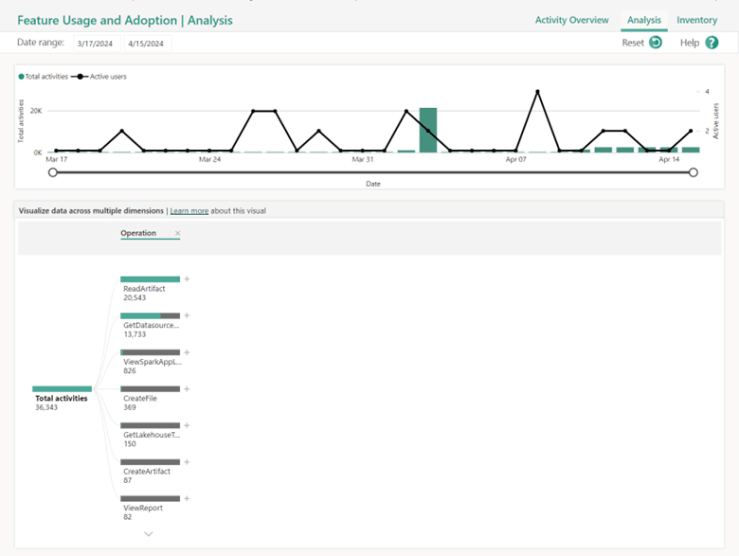Remove the Operation dimension with X icon
739x556 pixels.
pos(177,233)
